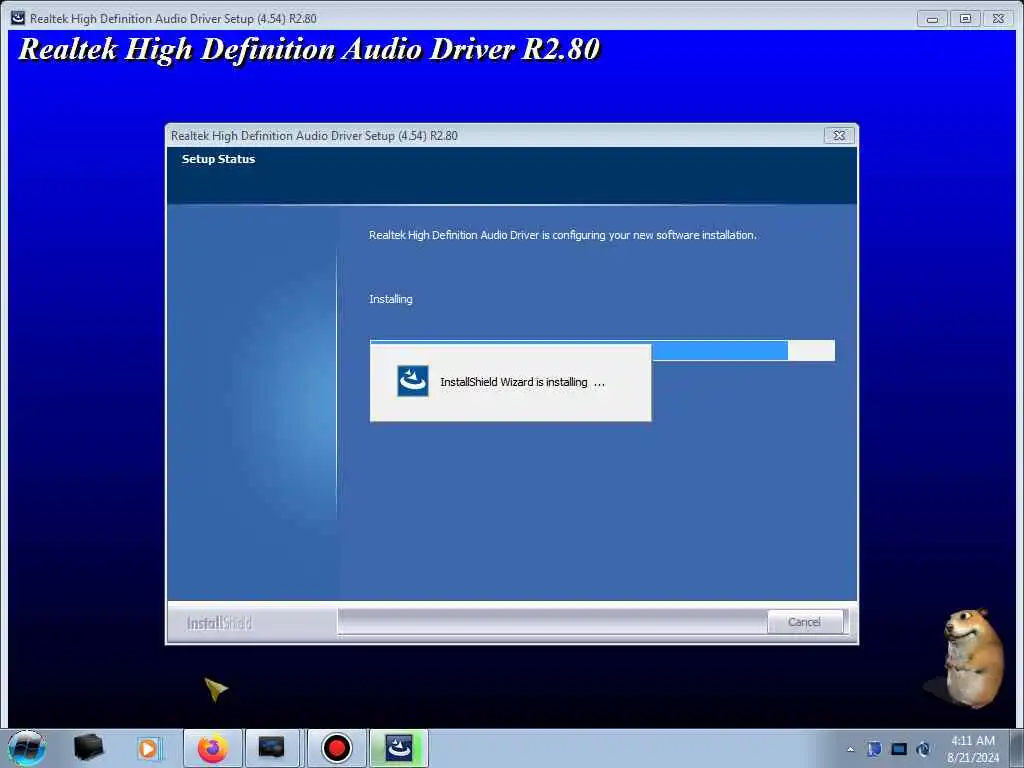Click the 'Installing' status label
1024x768 pixels.
391,299
